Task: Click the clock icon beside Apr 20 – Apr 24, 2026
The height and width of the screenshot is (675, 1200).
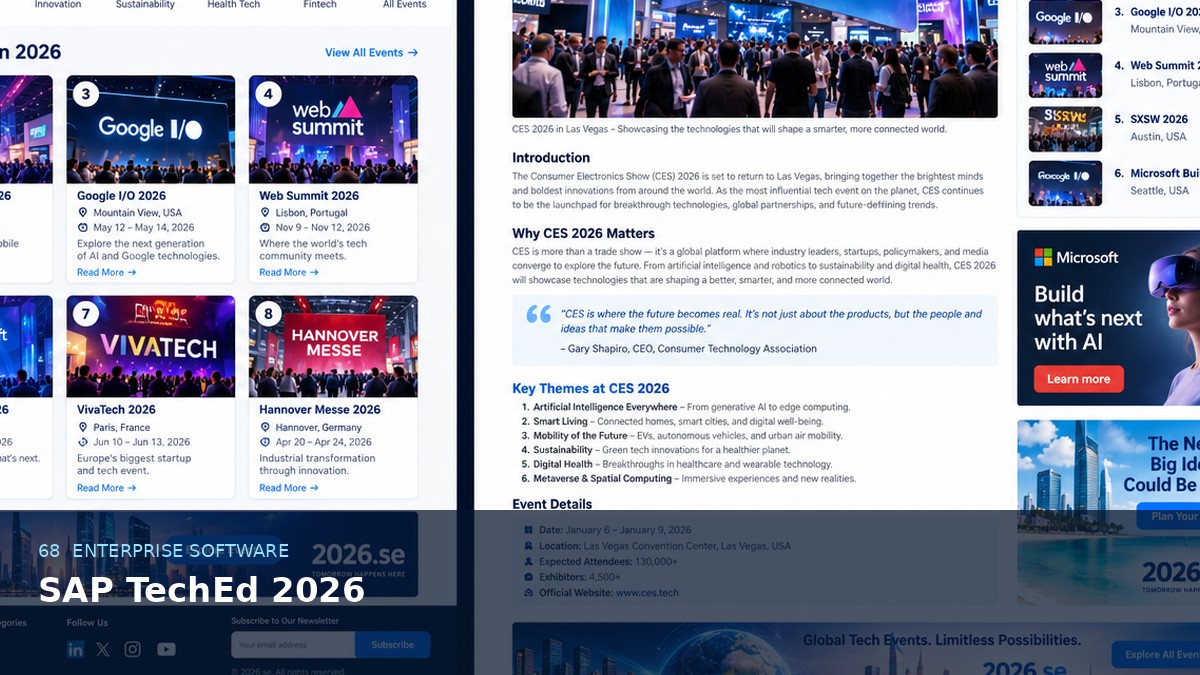Action: point(265,442)
